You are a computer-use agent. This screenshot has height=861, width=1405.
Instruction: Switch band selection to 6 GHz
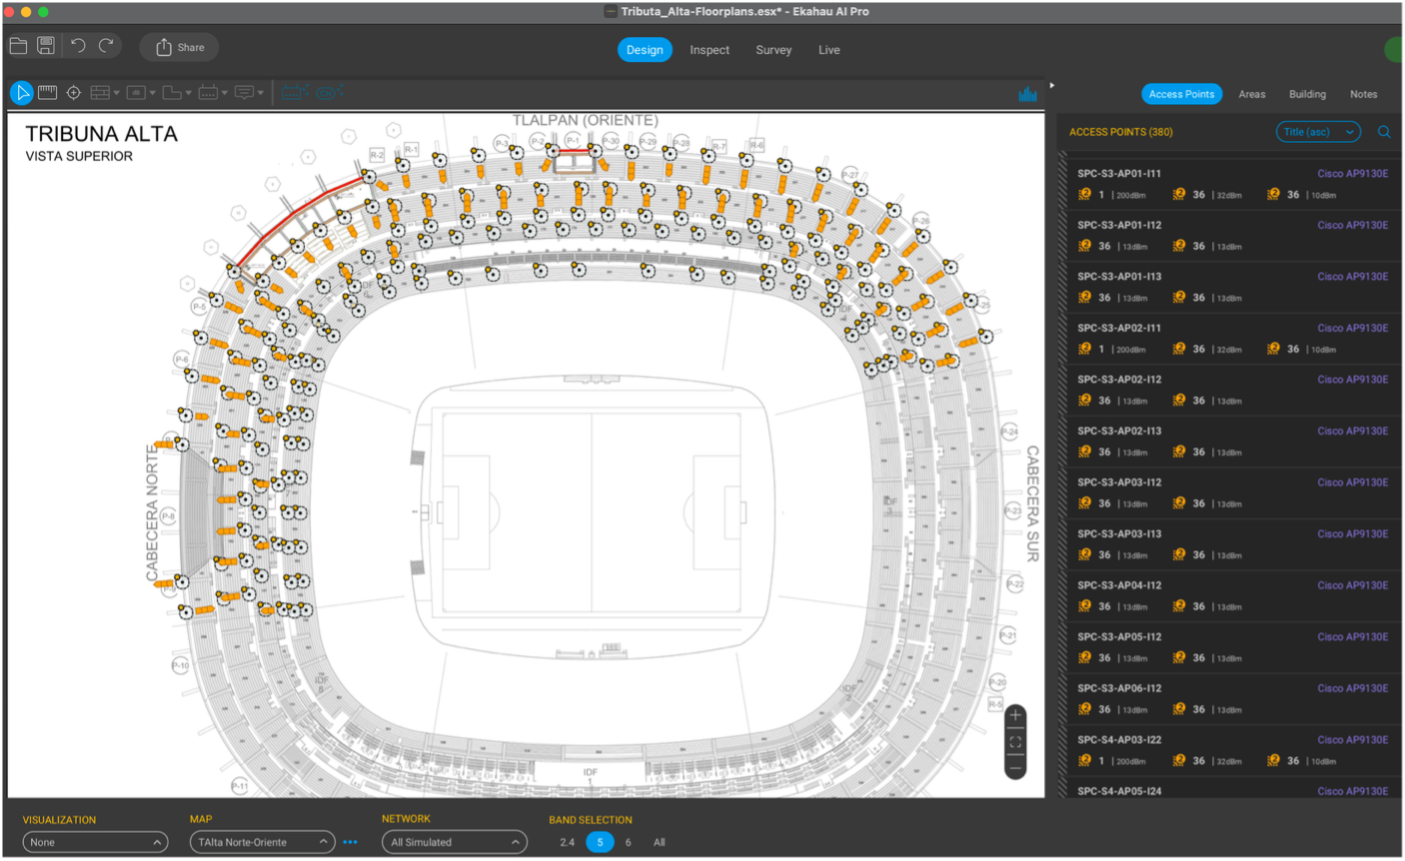coord(628,843)
